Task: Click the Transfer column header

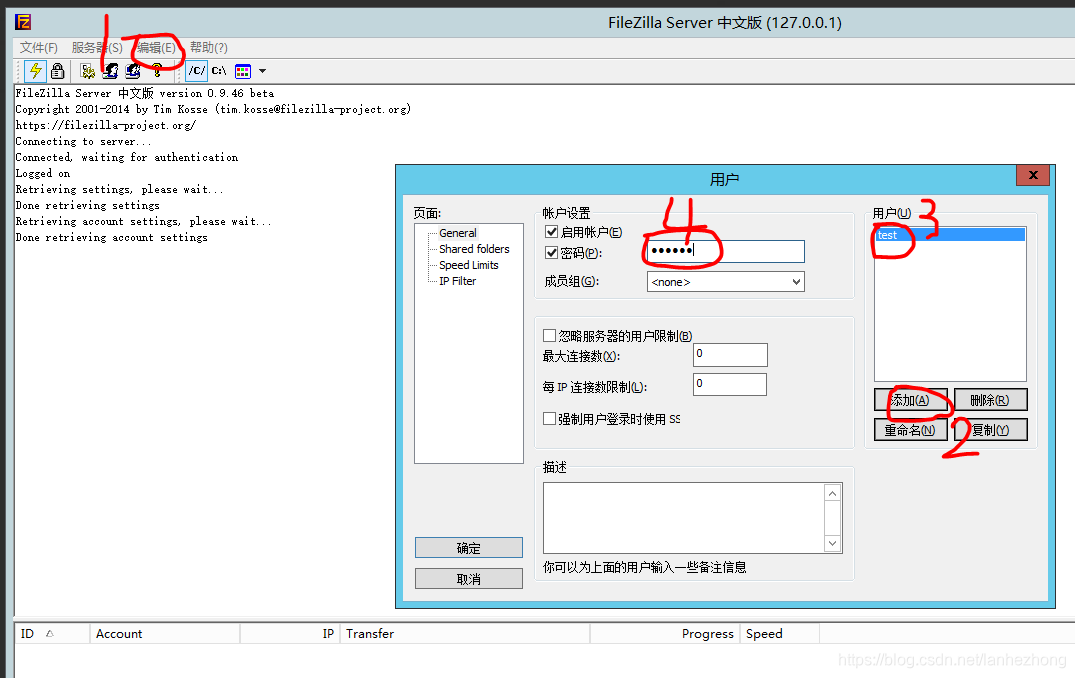Action: 465,633
